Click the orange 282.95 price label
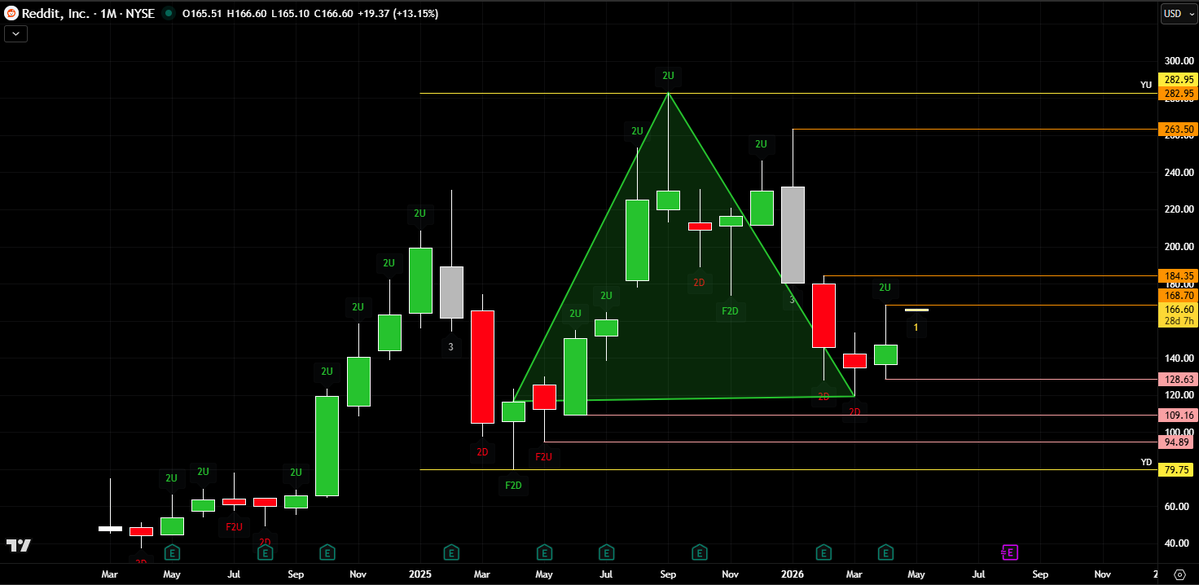This screenshot has width=1199, height=585. point(1177,93)
